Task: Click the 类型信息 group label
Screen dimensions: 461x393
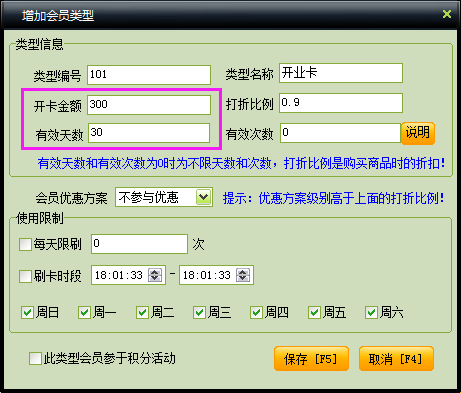Action: (39, 44)
